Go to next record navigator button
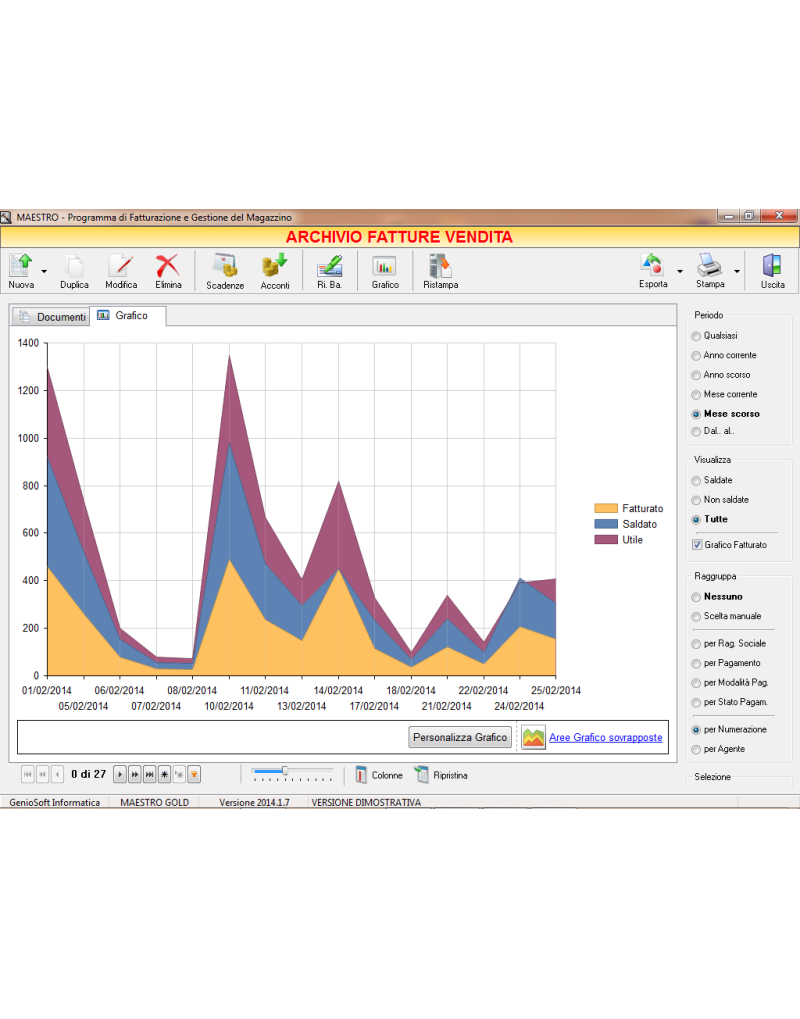800x1019 pixels. click(120, 774)
